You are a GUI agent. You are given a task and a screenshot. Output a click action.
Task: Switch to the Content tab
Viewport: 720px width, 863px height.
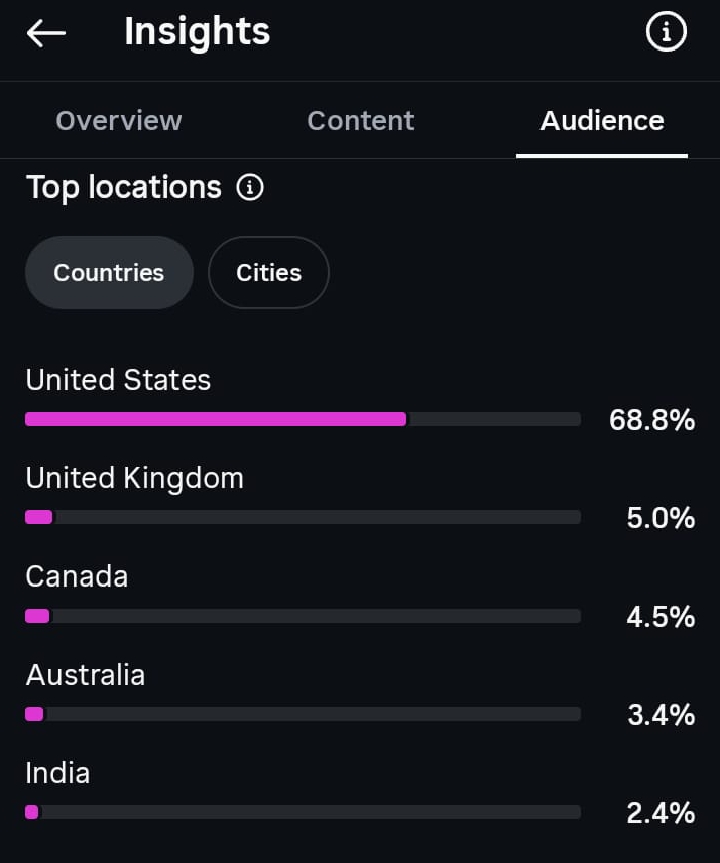(x=361, y=121)
